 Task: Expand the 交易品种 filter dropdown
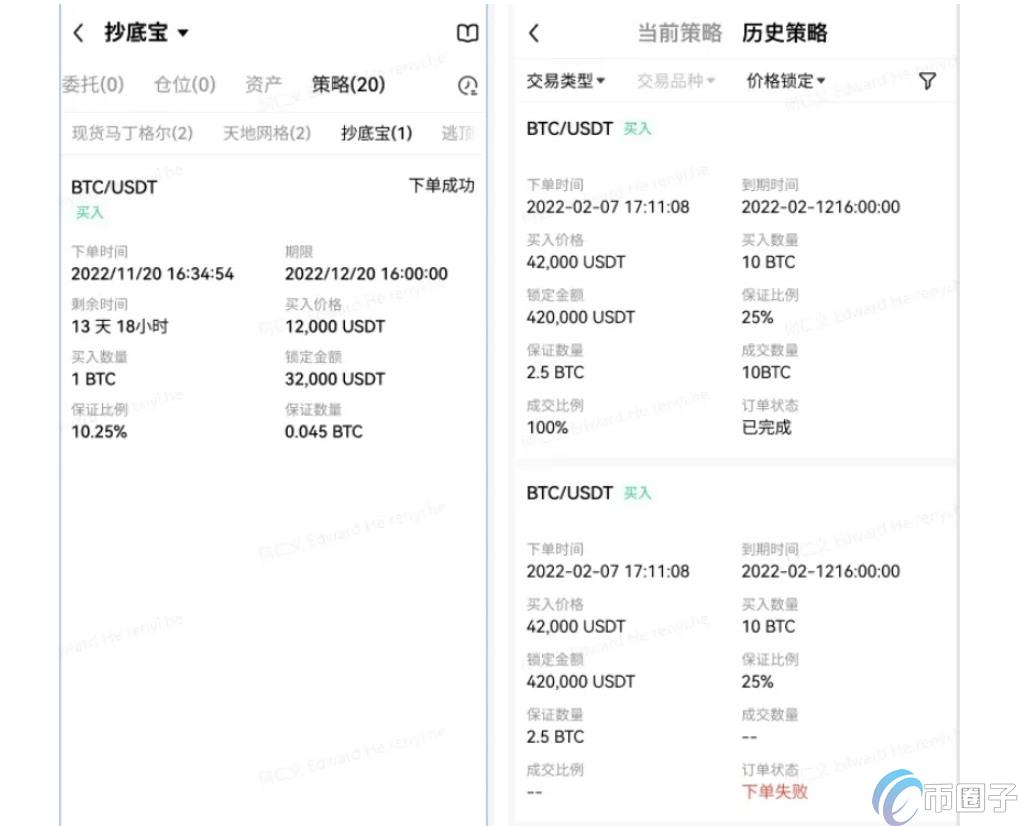[676, 81]
